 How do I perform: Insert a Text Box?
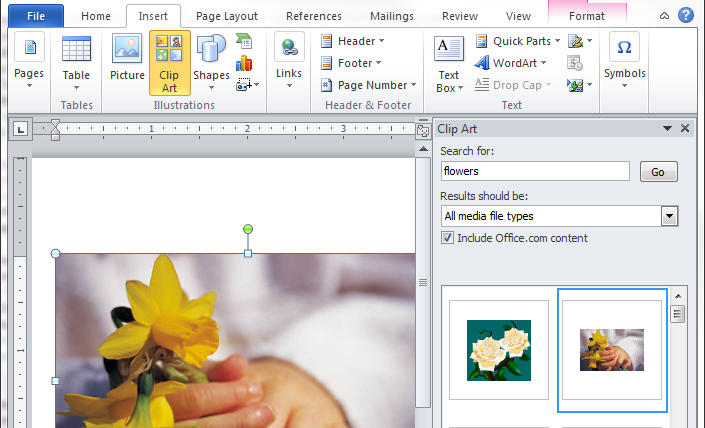tap(449, 64)
